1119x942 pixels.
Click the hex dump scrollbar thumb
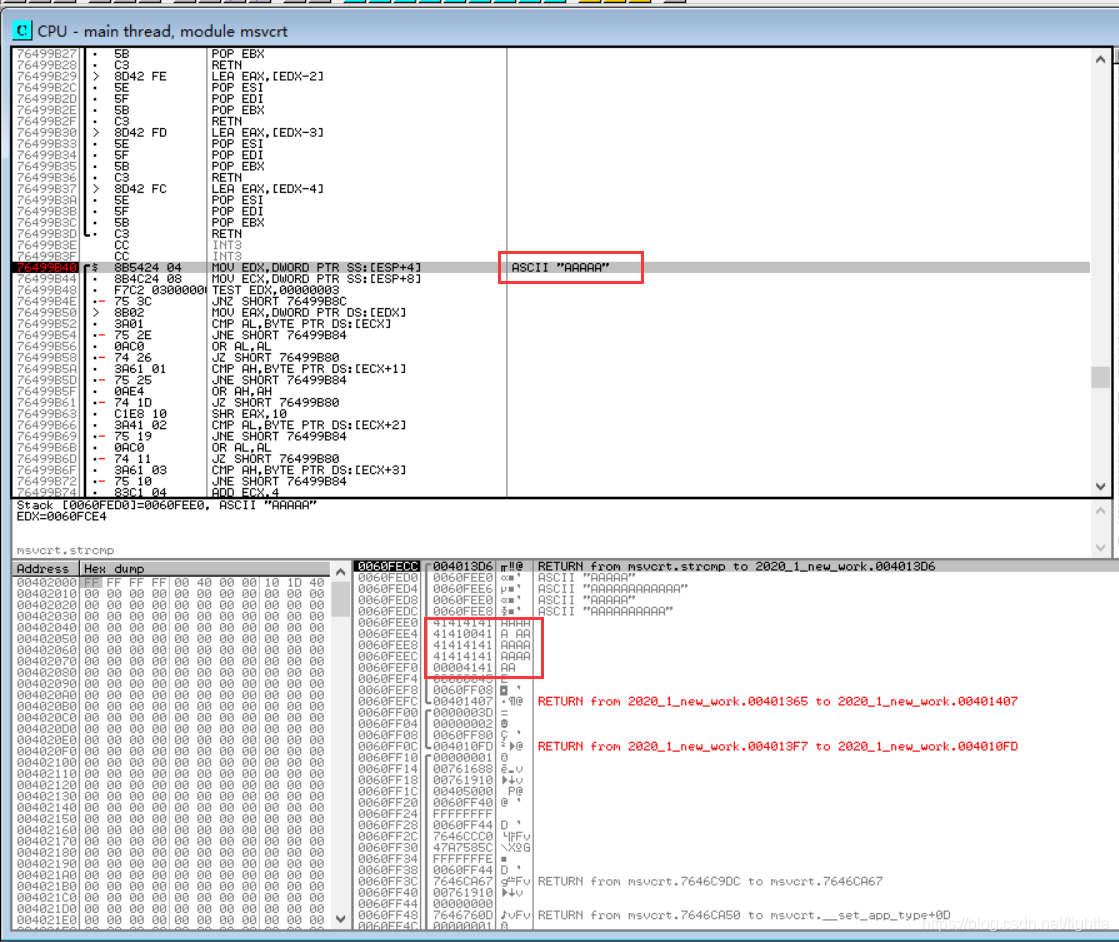[340, 599]
